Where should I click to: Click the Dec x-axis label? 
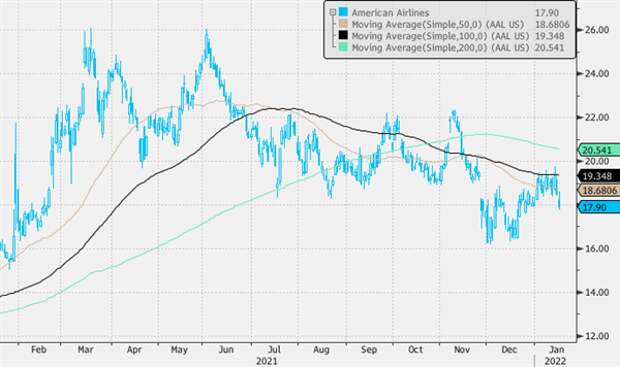pos(509,350)
